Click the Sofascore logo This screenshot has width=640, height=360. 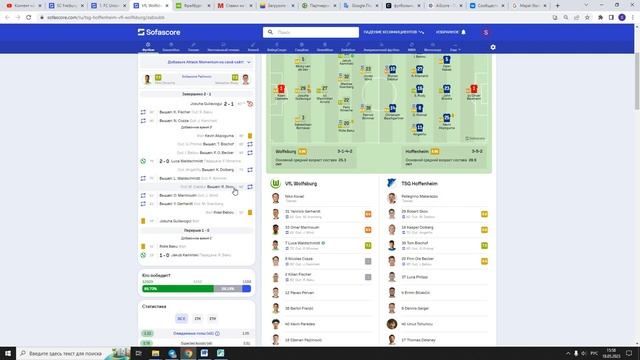coord(159,32)
